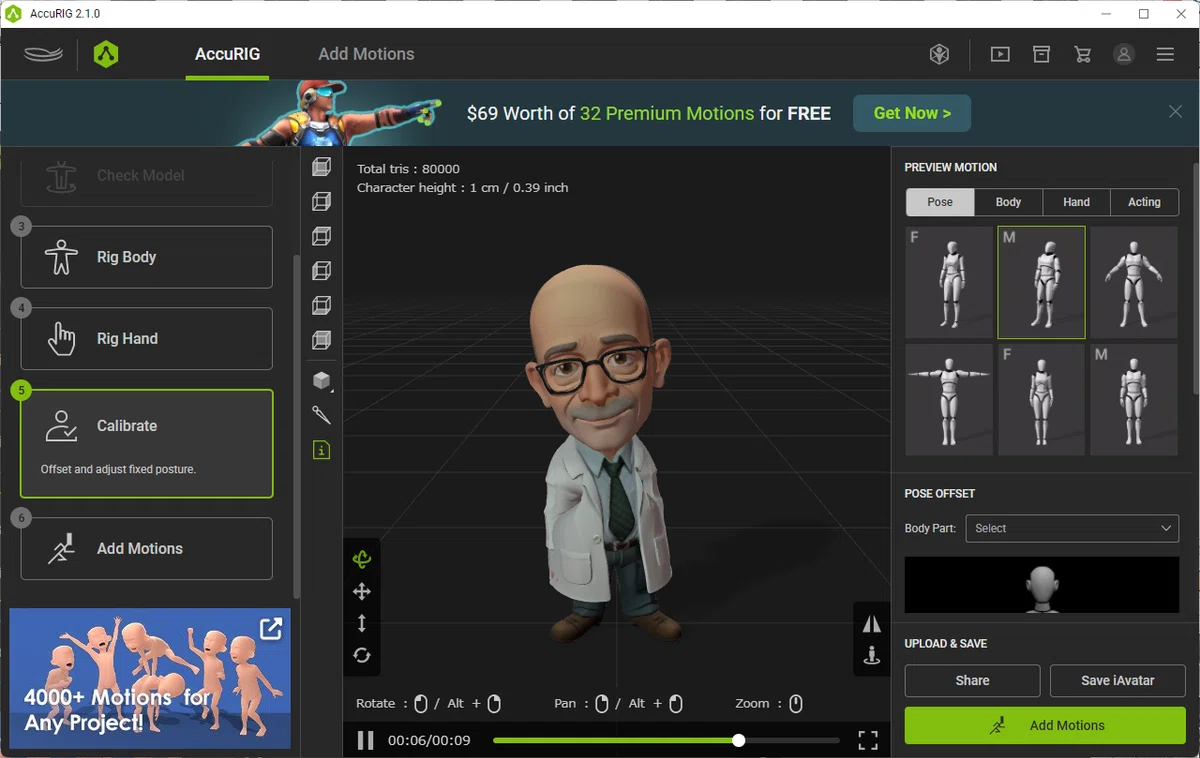Select the third camera view cube icon

pyautogui.click(x=321, y=236)
